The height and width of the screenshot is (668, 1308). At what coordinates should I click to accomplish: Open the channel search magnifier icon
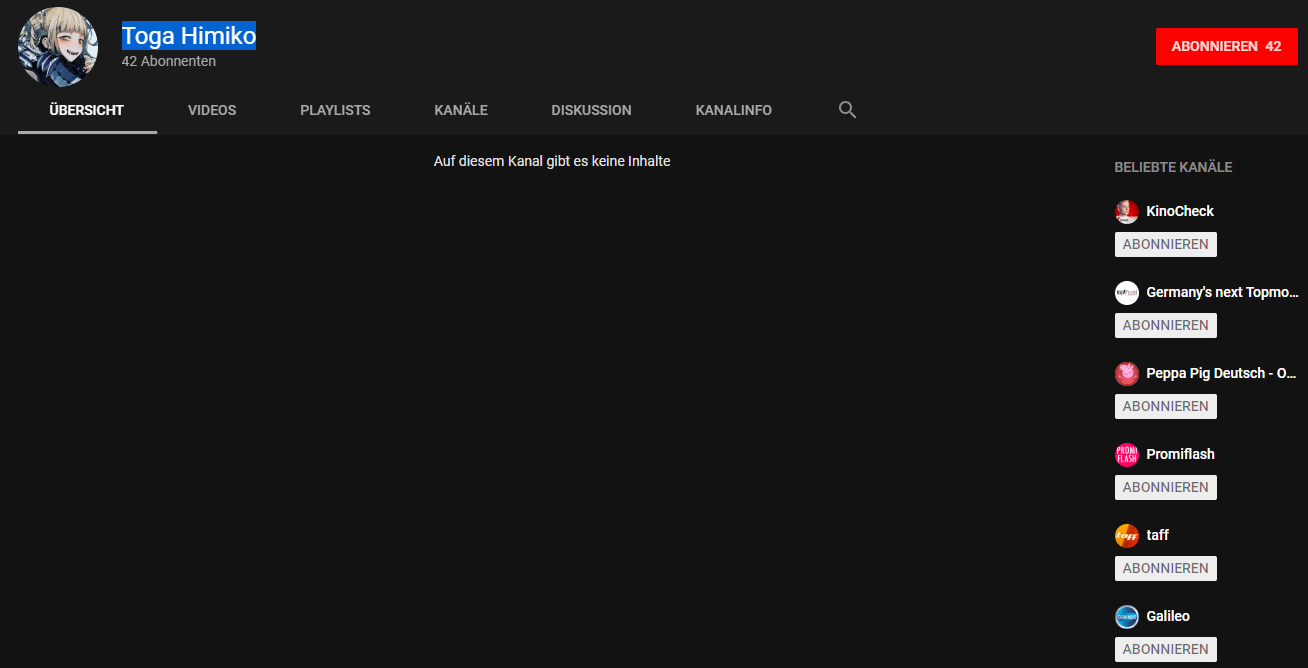click(x=847, y=110)
